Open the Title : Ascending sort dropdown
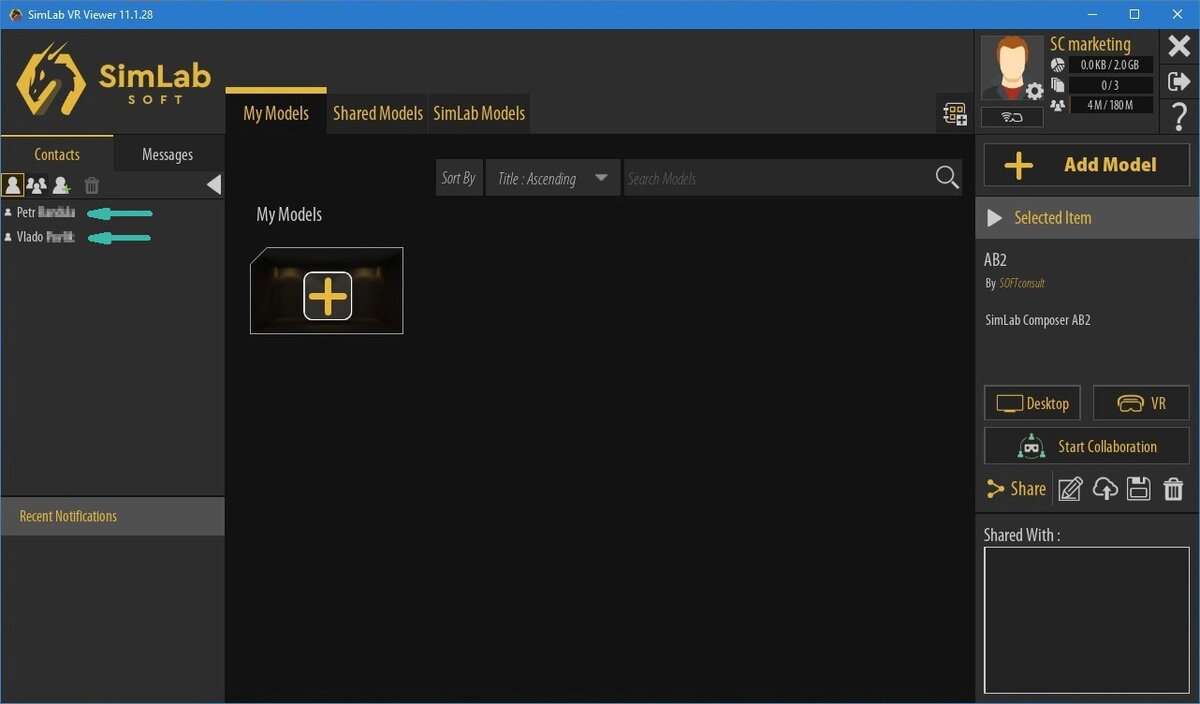Viewport: 1200px width, 704px height. coord(552,178)
